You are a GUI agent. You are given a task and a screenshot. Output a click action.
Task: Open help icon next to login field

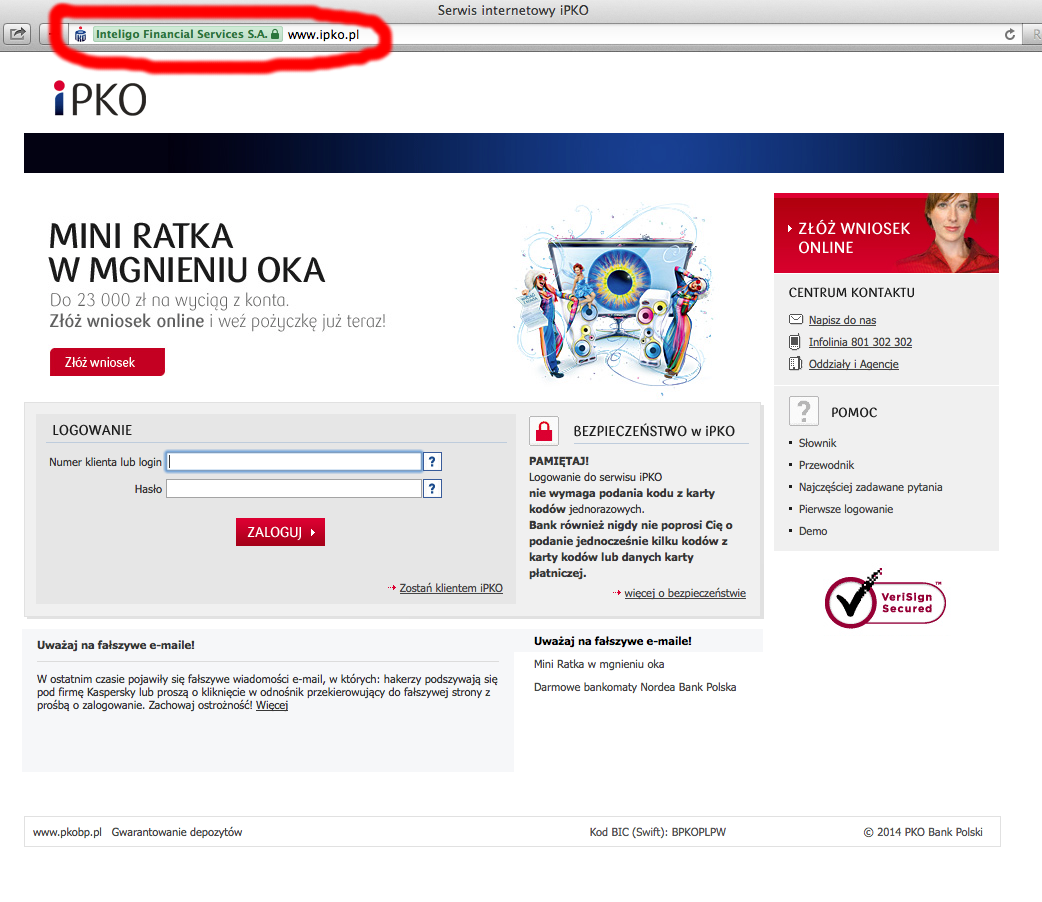432,461
